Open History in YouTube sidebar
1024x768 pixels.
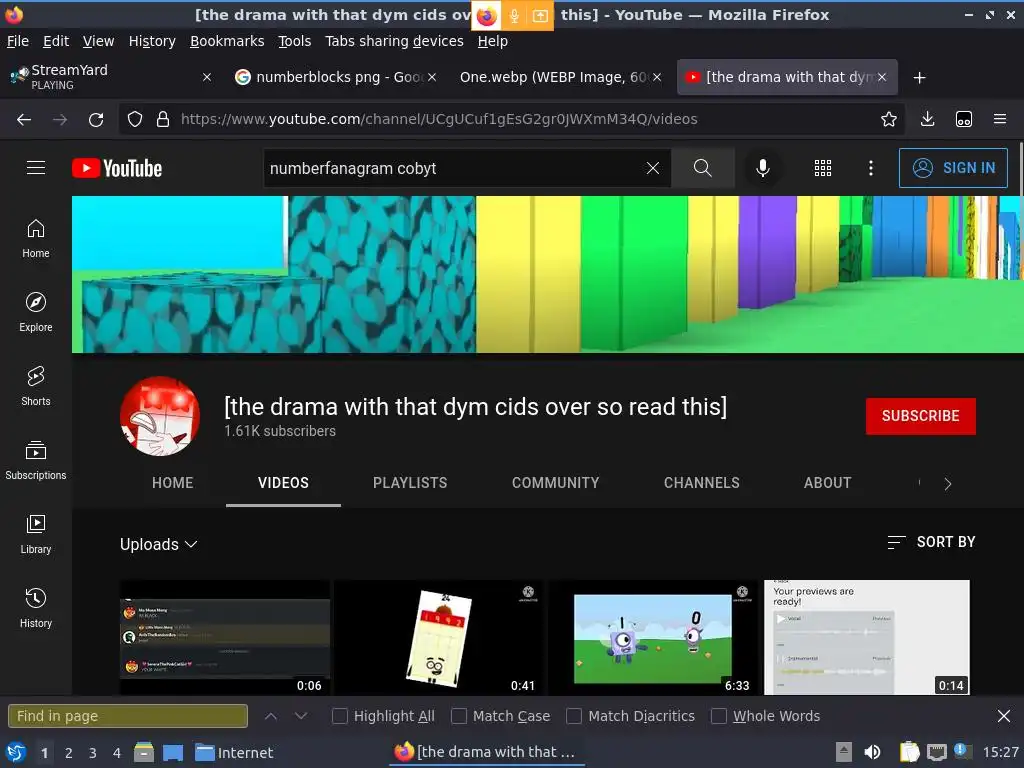point(36,608)
